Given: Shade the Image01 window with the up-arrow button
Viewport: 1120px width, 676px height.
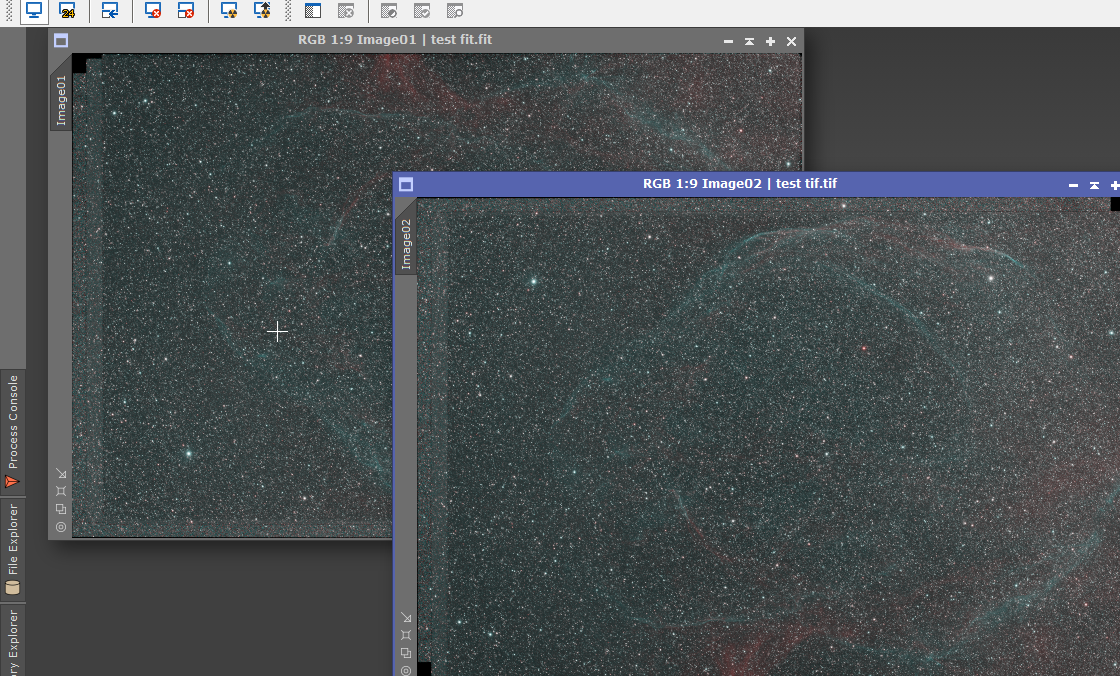Looking at the screenshot, I should (x=749, y=41).
